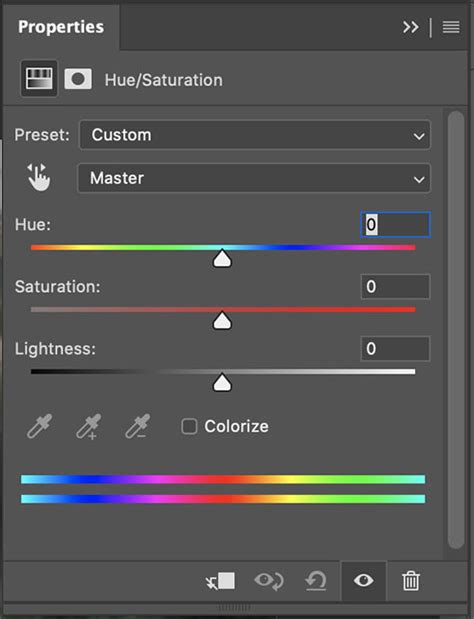Delete this adjustment layer with the trash icon

(411, 581)
